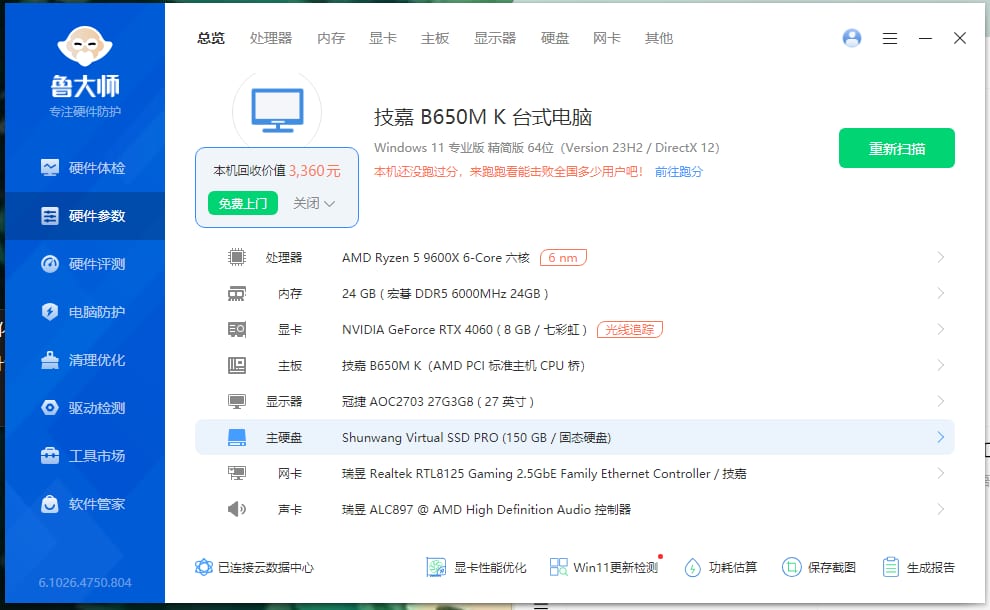Click the cloud data center gear icon
This screenshot has height=610, width=990.
[204, 567]
